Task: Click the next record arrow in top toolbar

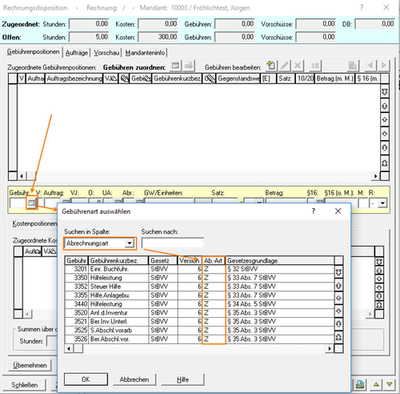Action: tap(384, 66)
